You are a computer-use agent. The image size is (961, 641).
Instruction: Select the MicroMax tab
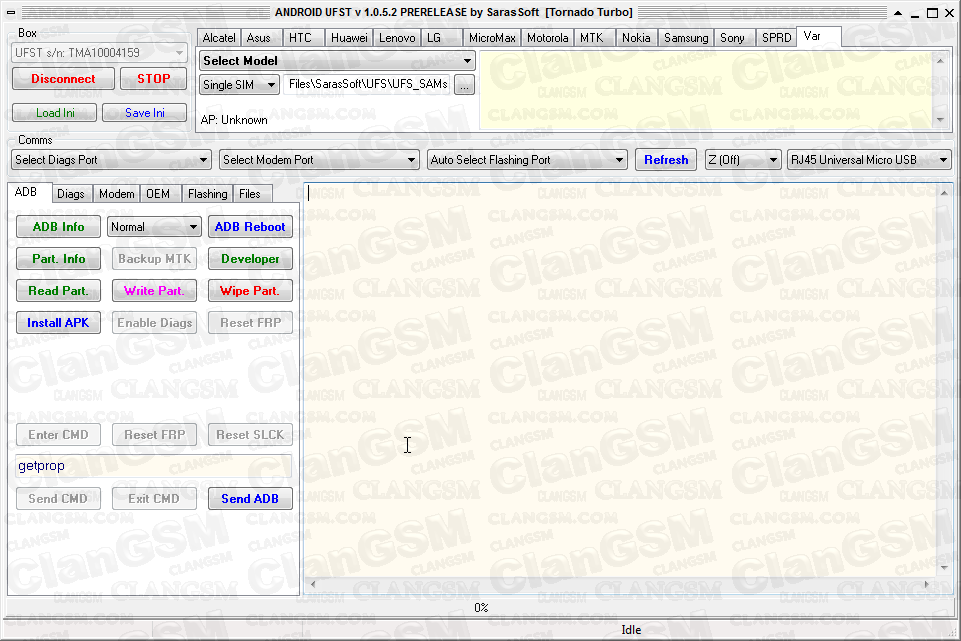pos(492,38)
